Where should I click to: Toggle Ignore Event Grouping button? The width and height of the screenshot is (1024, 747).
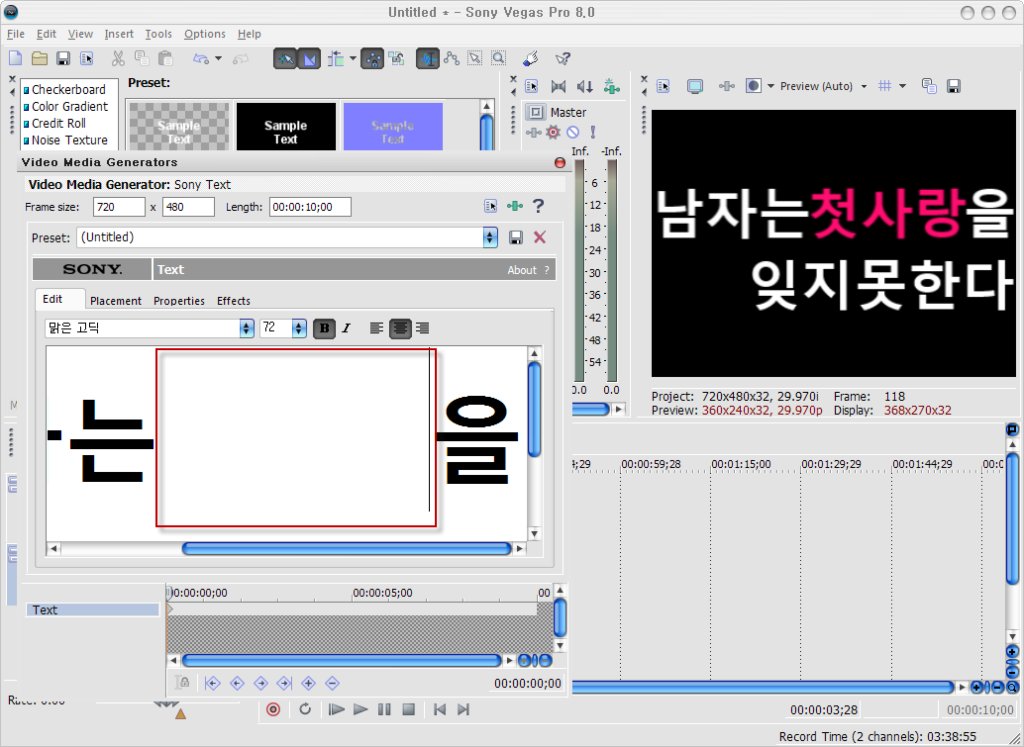pyautogui.click(x=396, y=59)
